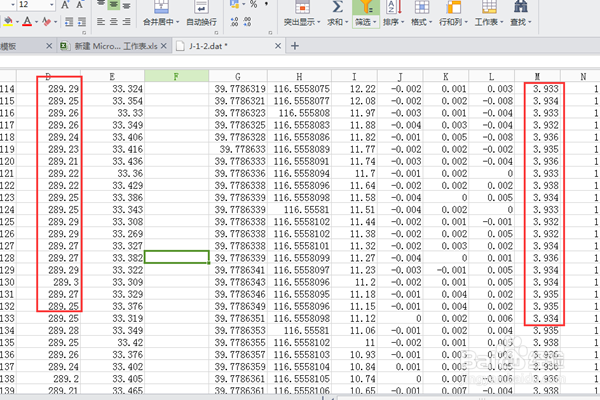This screenshot has width=600, height=400.
Task: Click the decrease decimal places icon
Action: [247, 22]
